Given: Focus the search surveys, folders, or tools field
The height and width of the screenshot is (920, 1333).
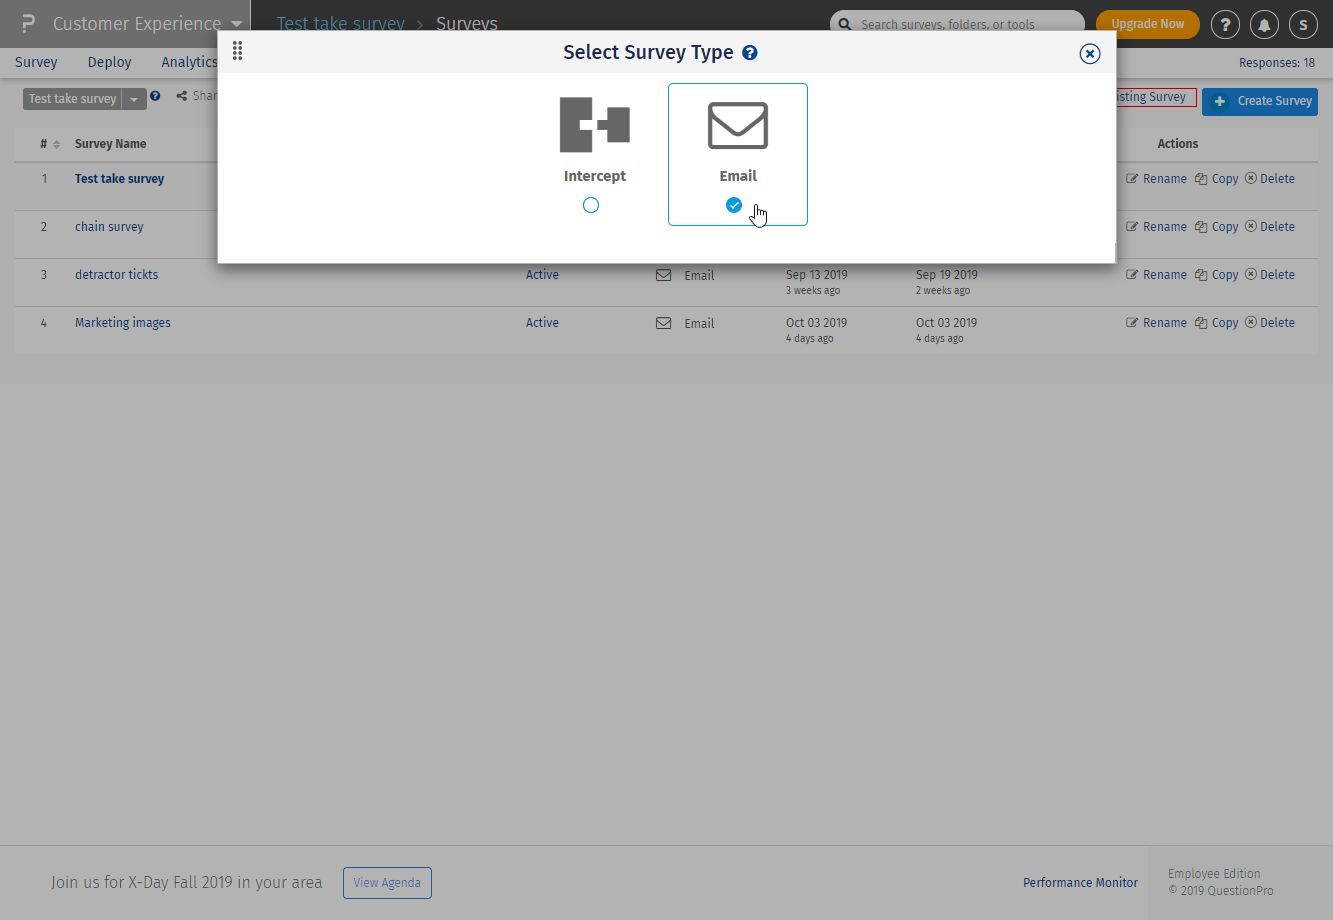Looking at the screenshot, I should tap(957, 24).
